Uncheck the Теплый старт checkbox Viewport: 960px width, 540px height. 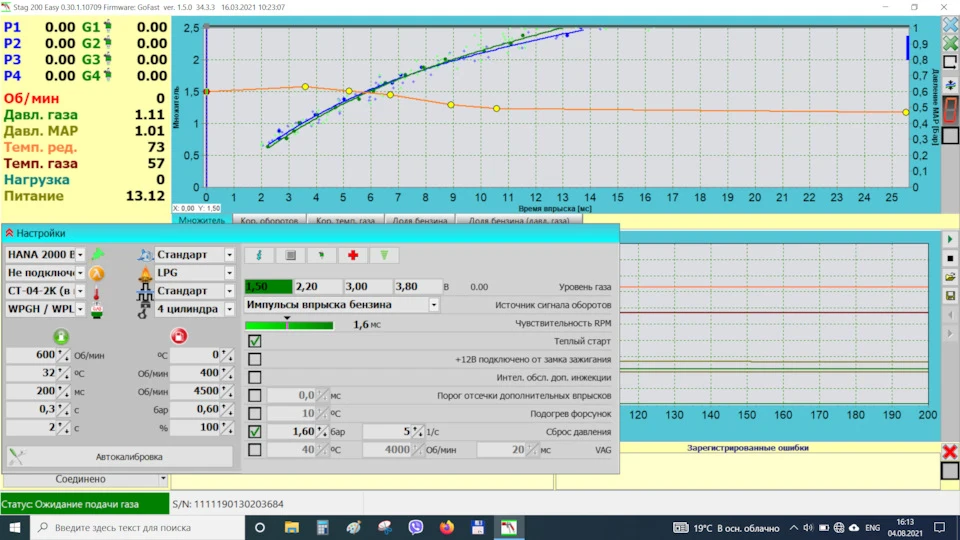pyautogui.click(x=255, y=341)
